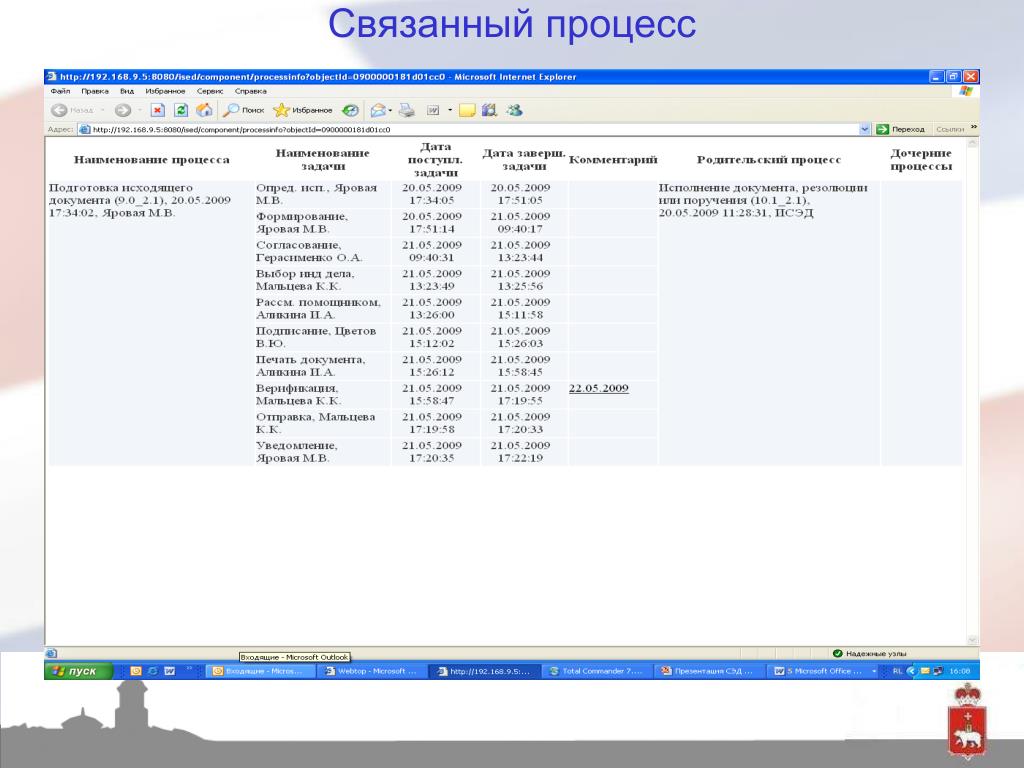Stop page loading with red X
Screen dimensions: 1024x768
click(x=157, y=110)
